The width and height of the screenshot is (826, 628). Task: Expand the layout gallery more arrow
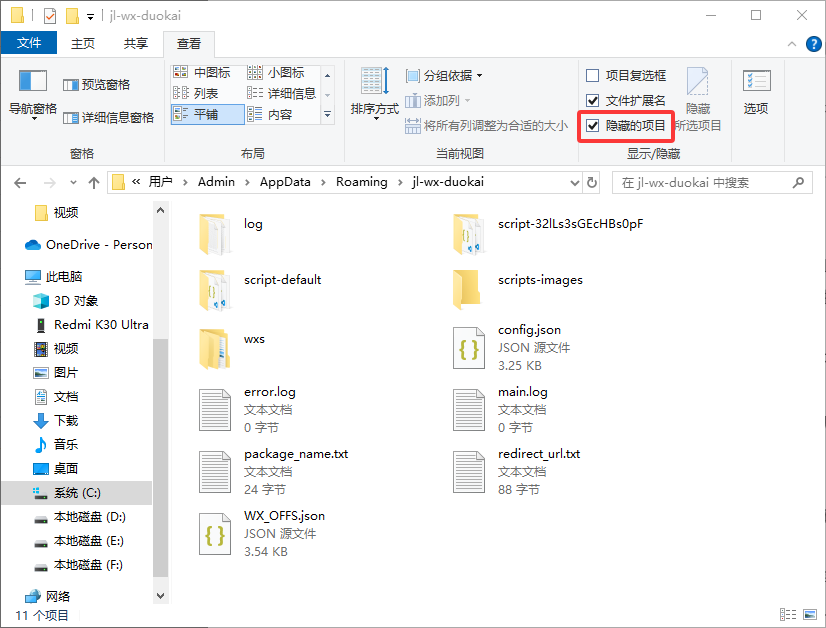point(327,114)
